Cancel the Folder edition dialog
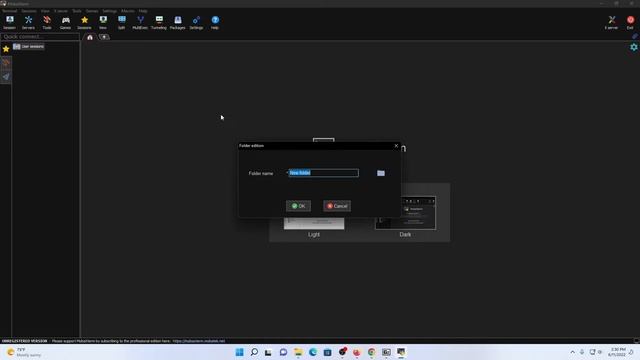The width and height of the screenshot is (640, 360). pos(337,206)
